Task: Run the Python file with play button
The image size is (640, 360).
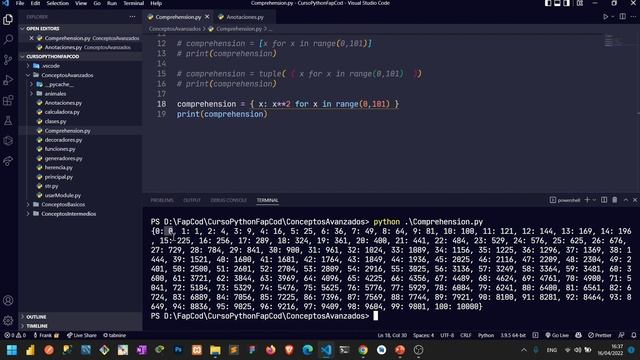Action: 606,17
